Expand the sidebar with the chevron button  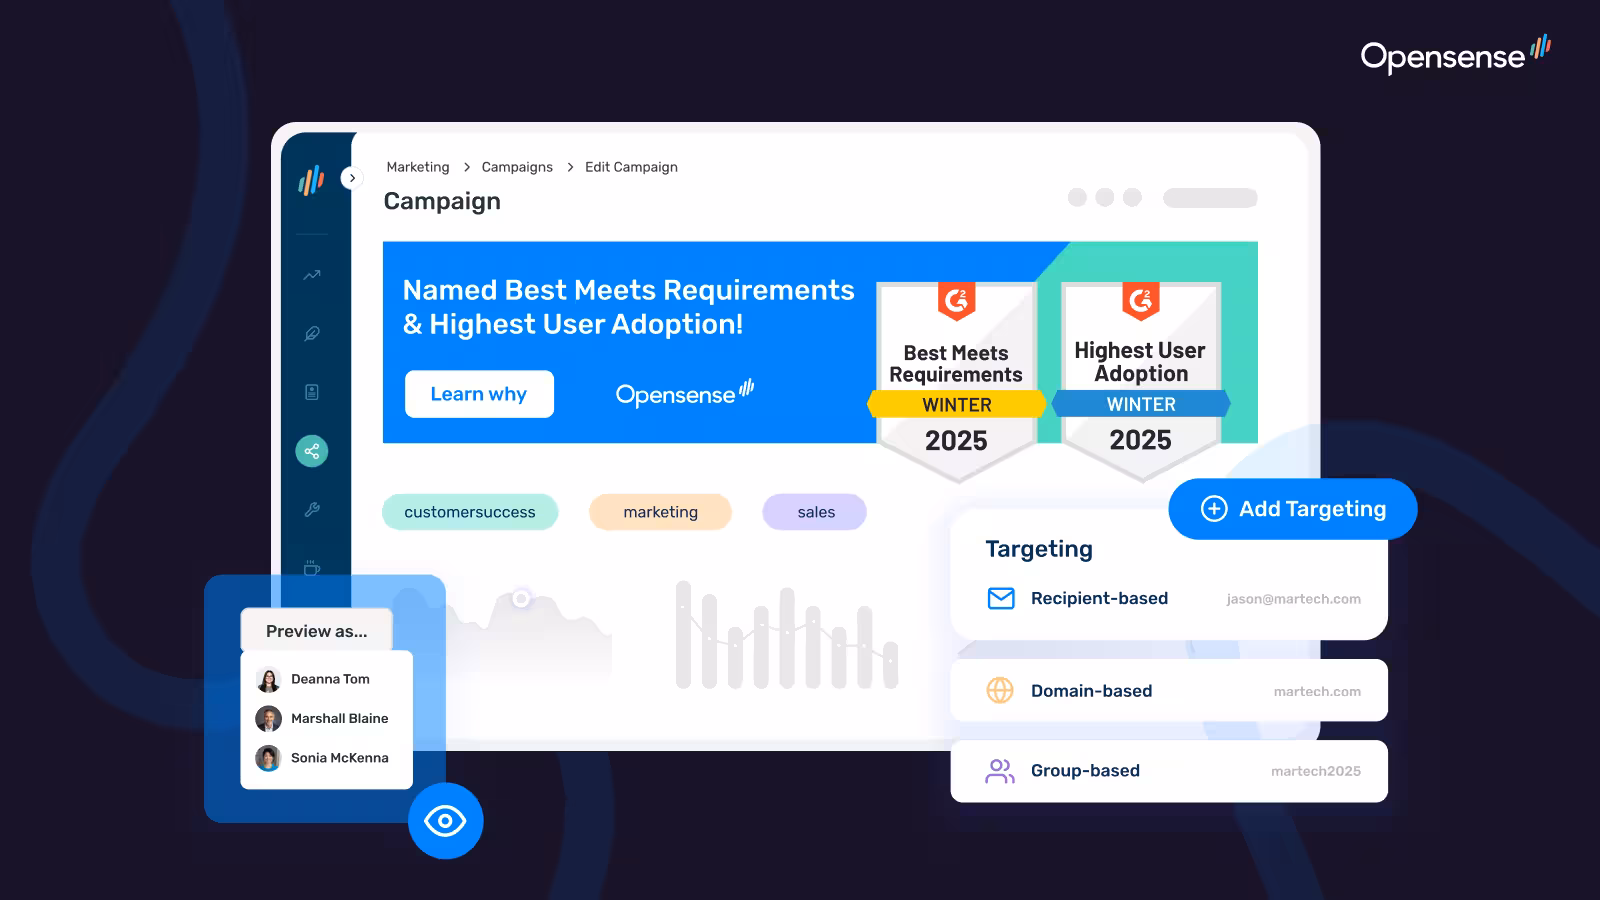[x=352, y=178]
